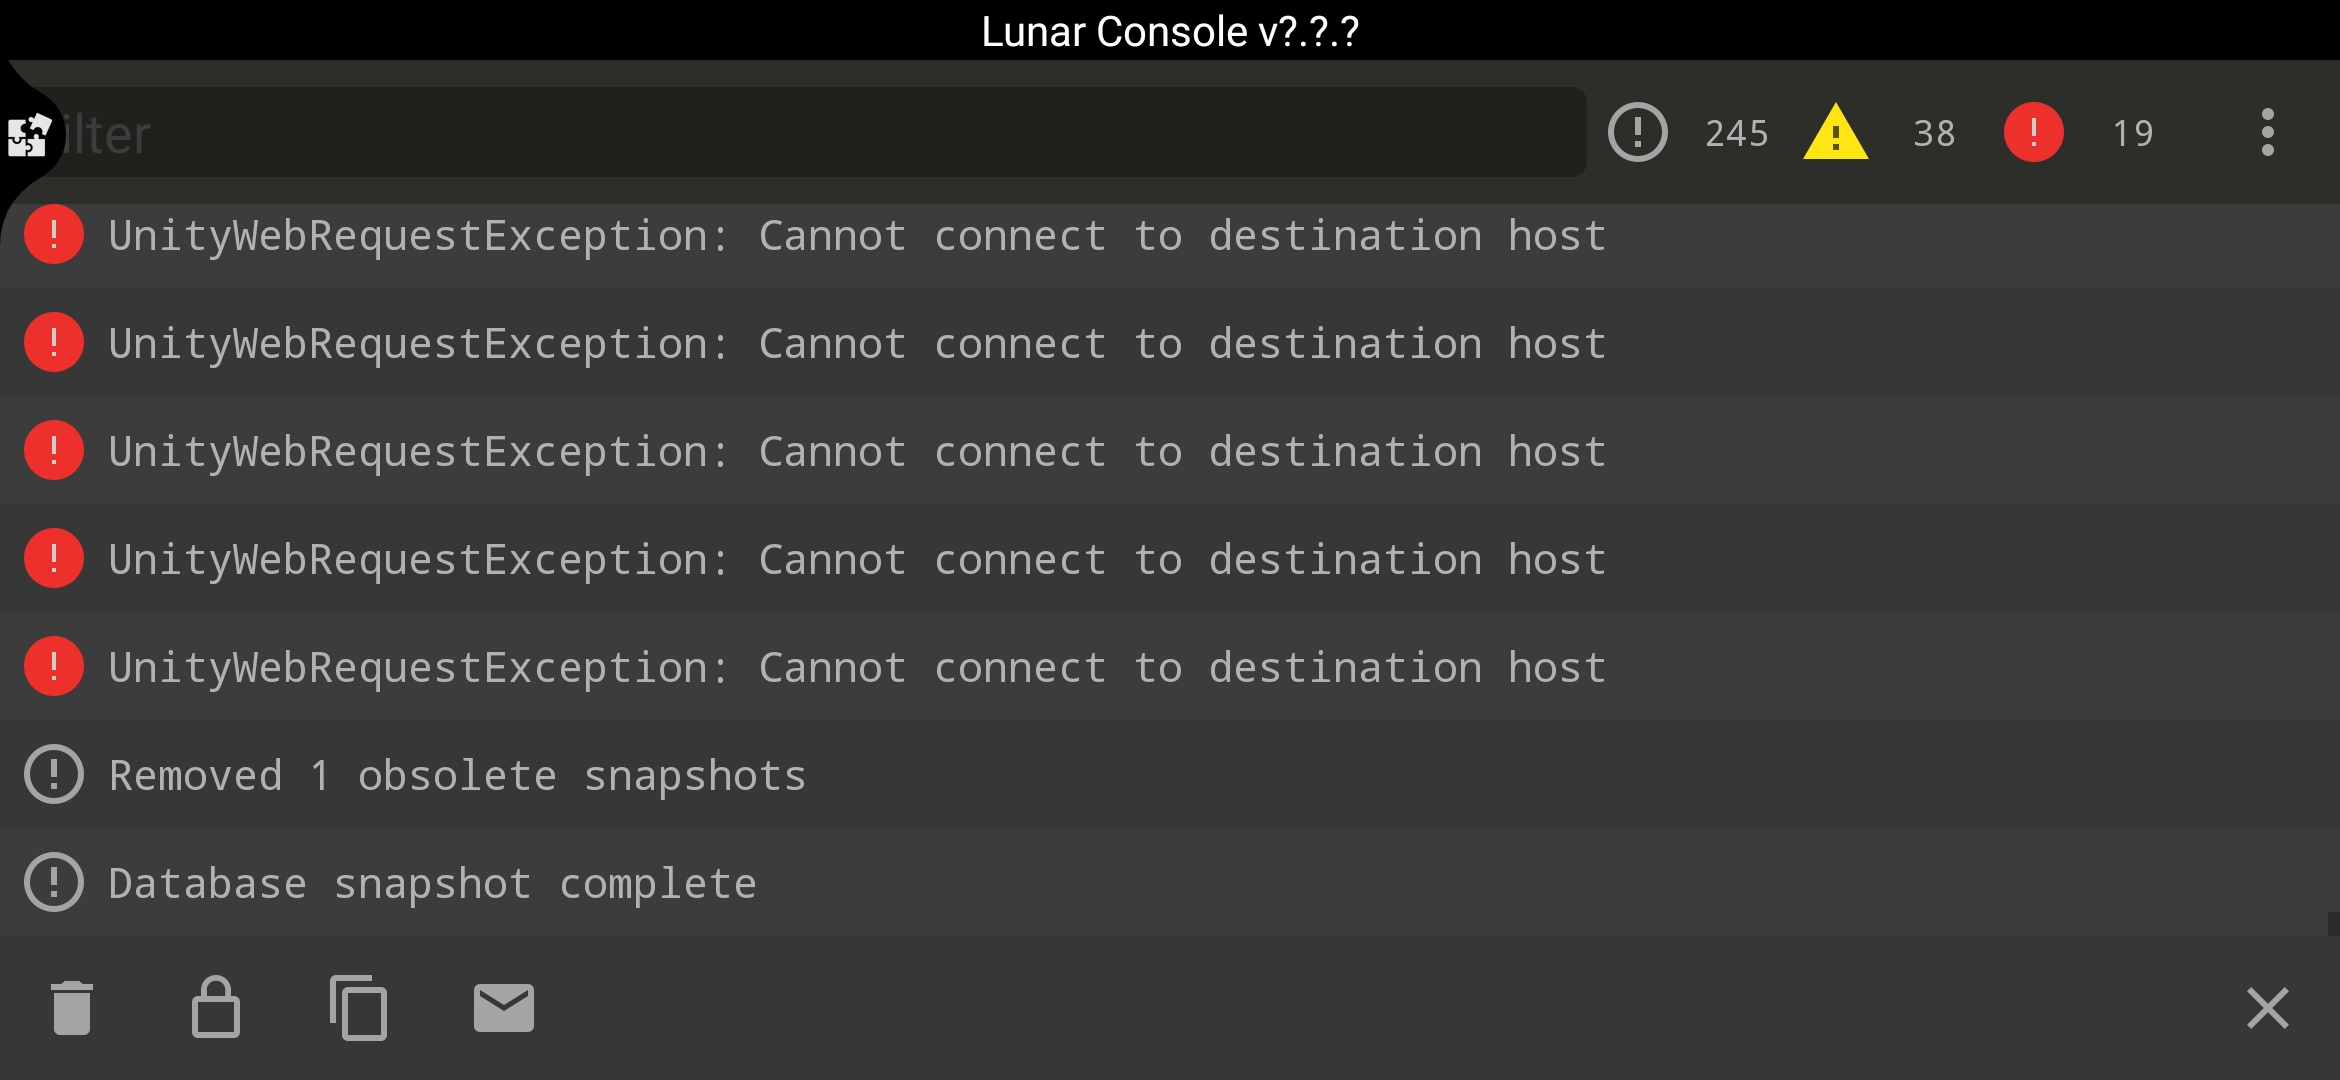The image size is (2340, 1080).
Task: Select the "Removed 1 obsolete snapshots" log entry
Action: point(1170,774)
